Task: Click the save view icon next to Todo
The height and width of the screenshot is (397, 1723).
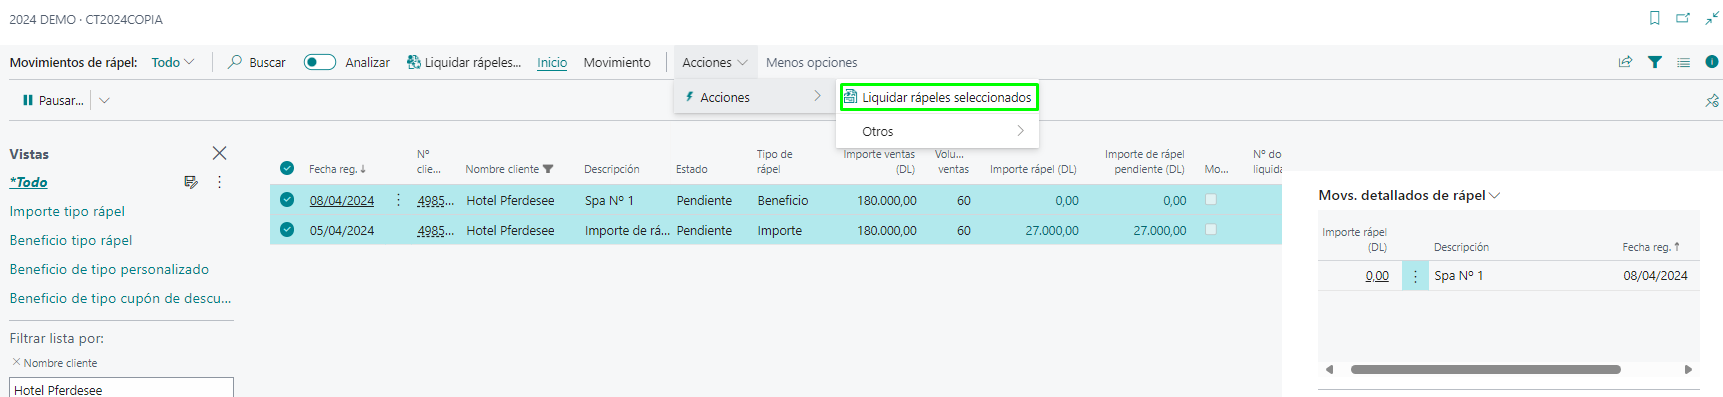Action: tap(190, 182)
